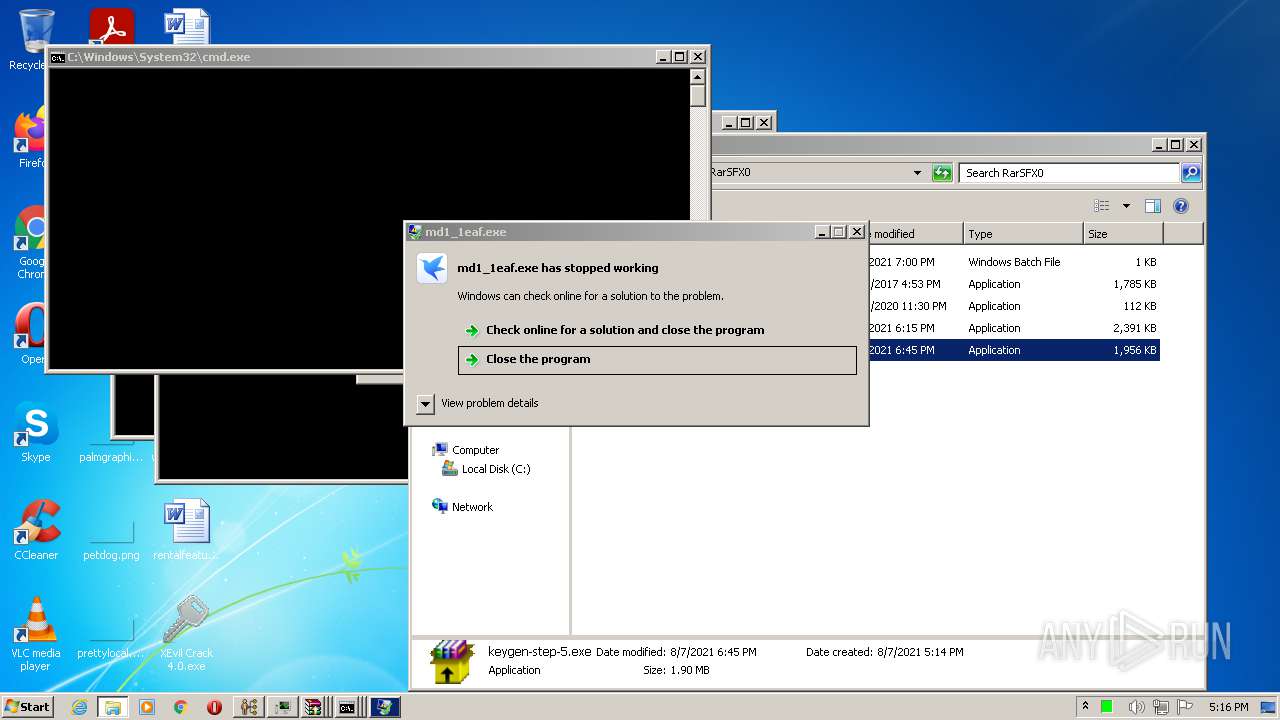Open Explorer help icon

[x=1181, y=206]
